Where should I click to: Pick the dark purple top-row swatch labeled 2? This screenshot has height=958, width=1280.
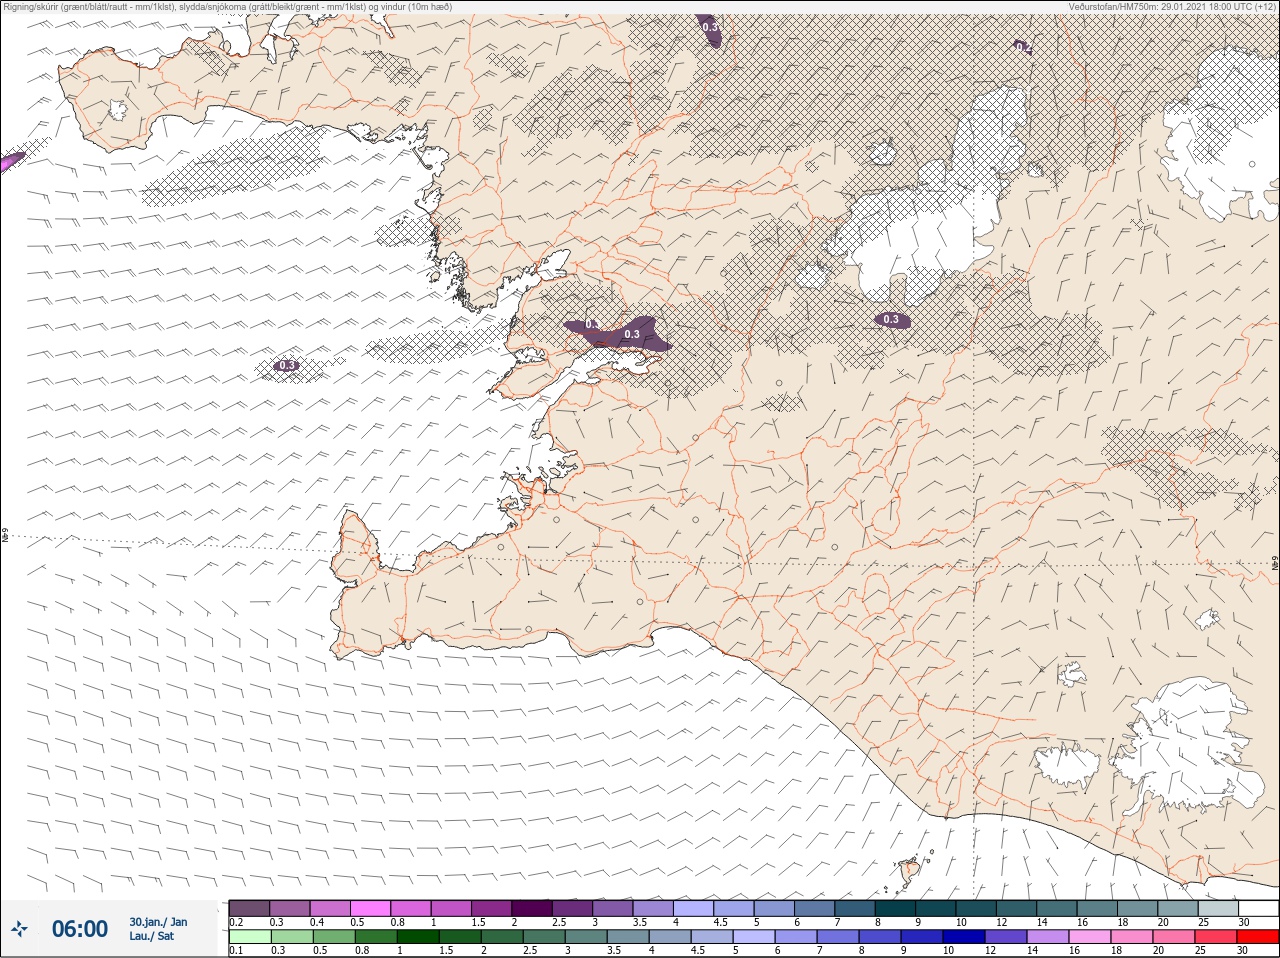533,908
